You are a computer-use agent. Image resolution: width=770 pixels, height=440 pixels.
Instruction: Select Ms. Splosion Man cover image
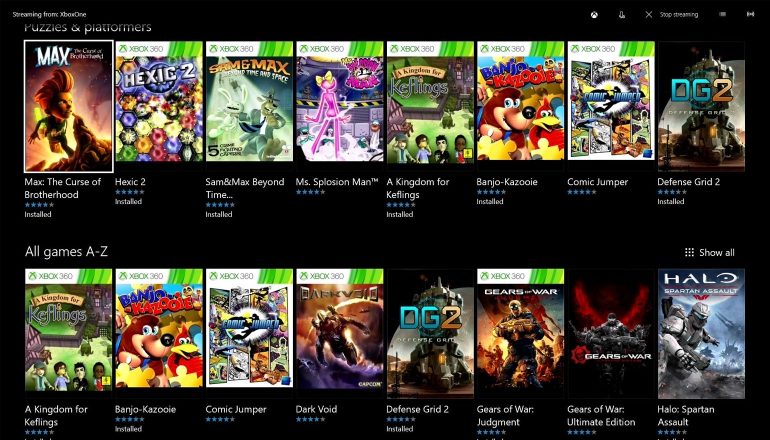click(x=339, y=106)
